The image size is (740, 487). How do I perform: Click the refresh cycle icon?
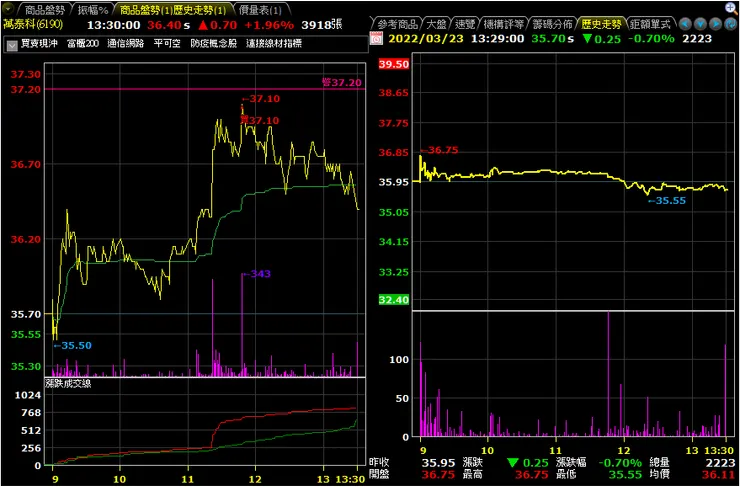tap(730, 24)
